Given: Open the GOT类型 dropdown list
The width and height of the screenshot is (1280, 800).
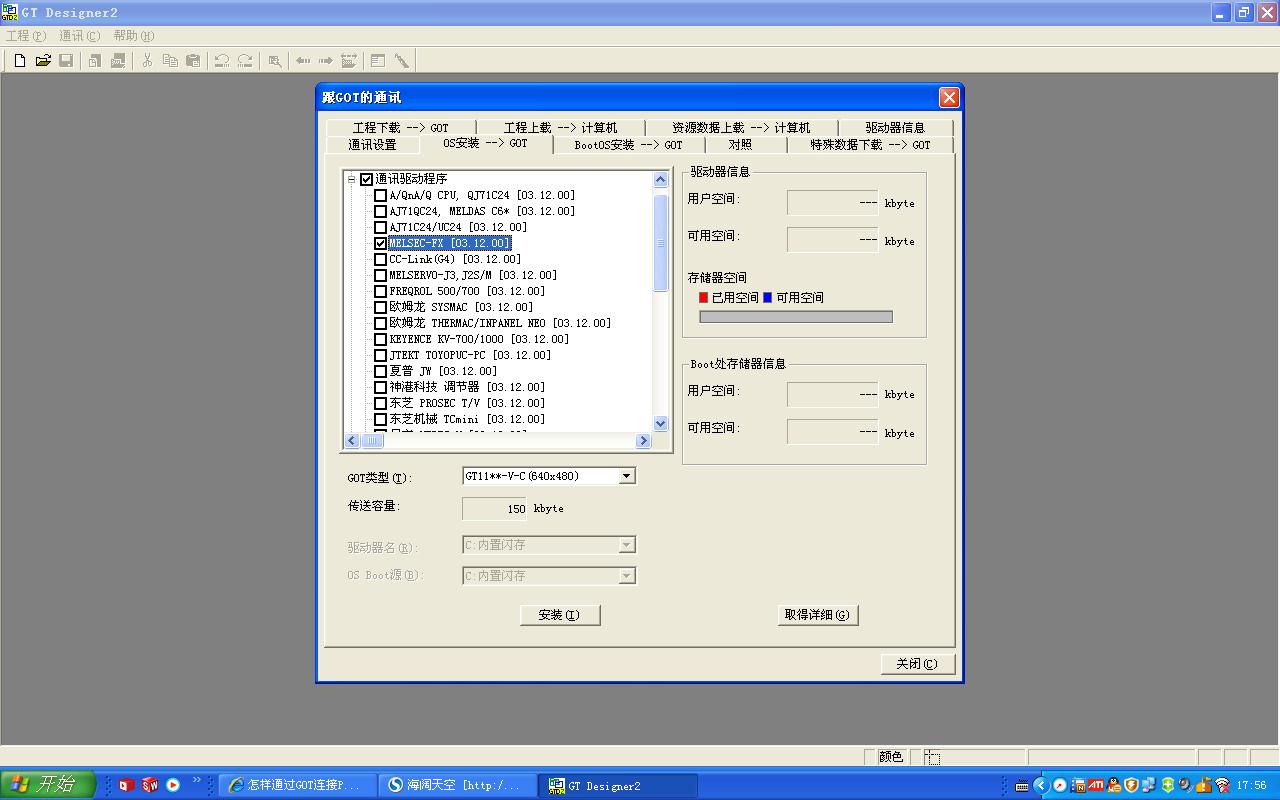Looking at the screenshot, I should pos(627,476).
